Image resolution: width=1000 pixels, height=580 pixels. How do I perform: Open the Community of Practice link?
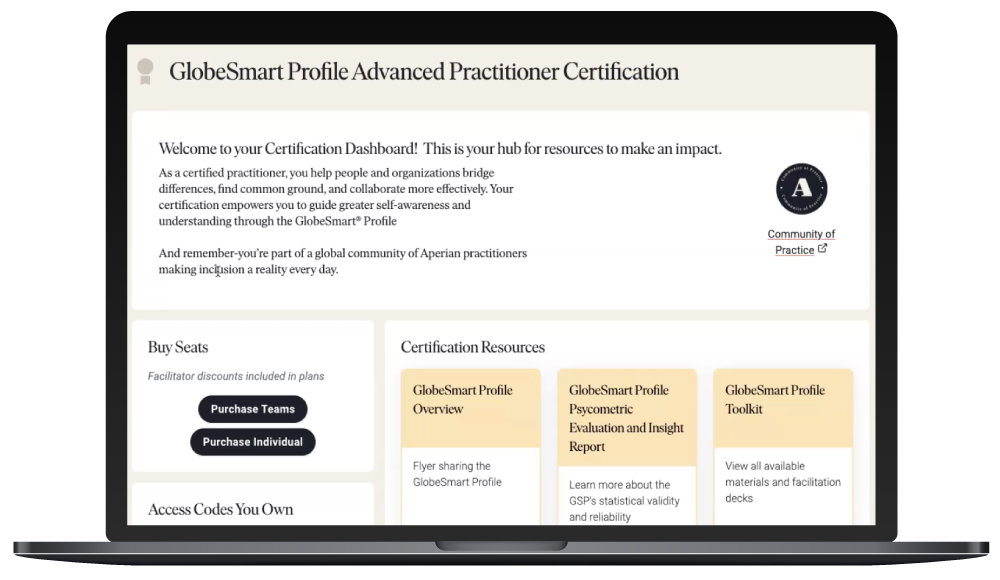[x=801, y=242]
